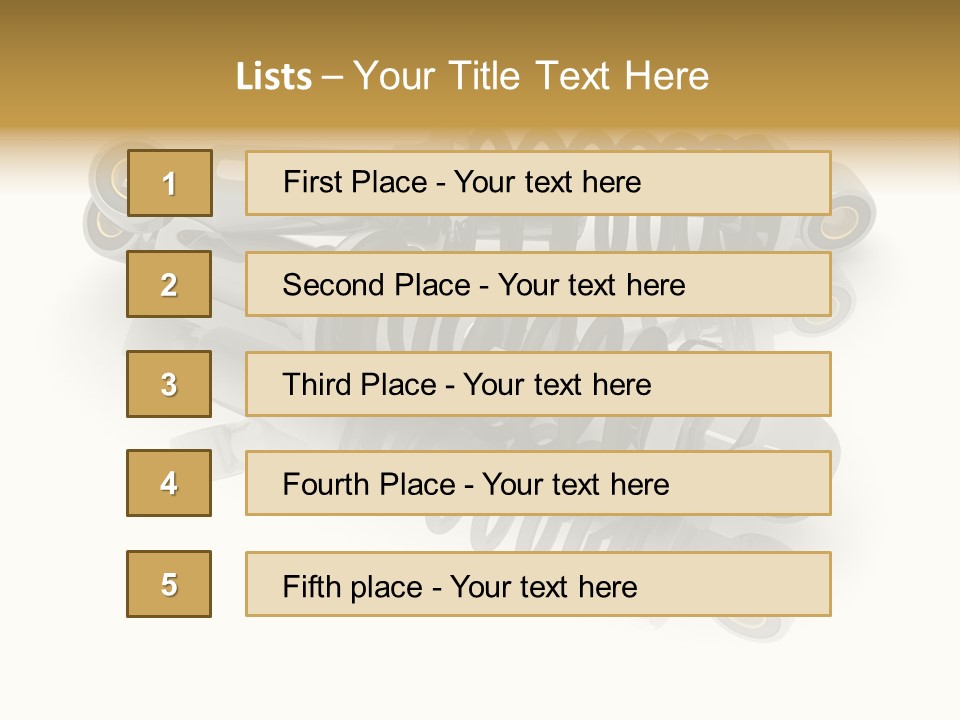Click "Your text here" in First Place row

pos(547,182)
